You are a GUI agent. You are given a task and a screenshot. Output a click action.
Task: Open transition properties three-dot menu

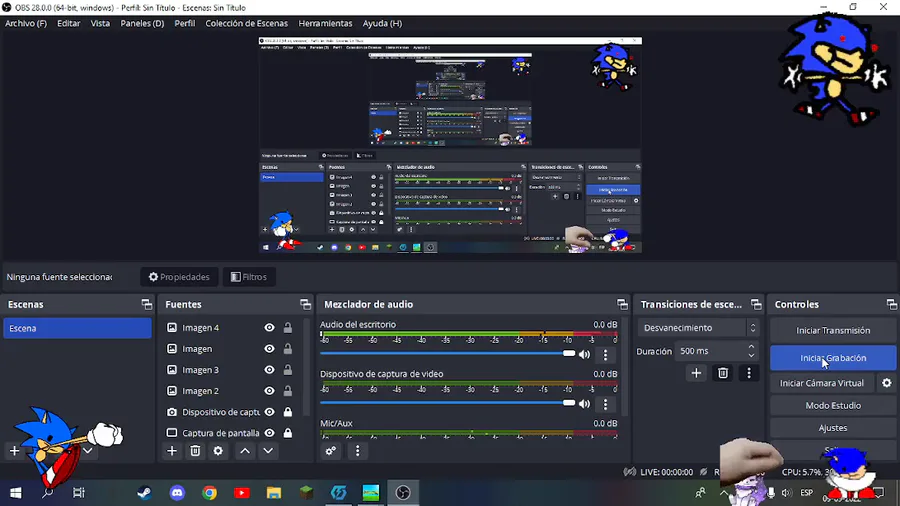click(748, 373)
